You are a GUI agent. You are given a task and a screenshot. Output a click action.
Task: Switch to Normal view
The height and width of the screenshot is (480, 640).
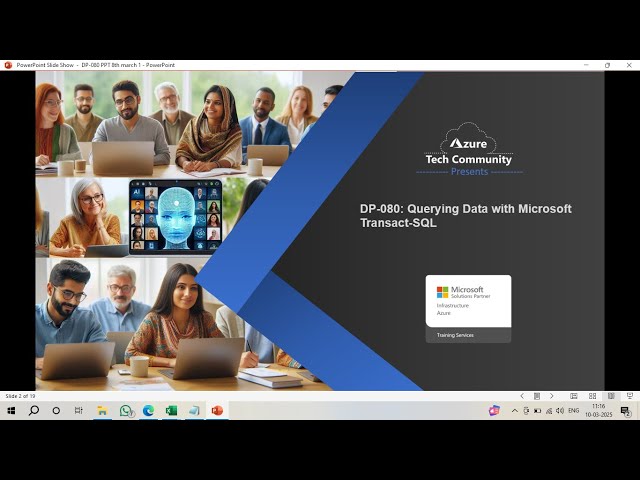pyautogui.click(x=573, y=396)
